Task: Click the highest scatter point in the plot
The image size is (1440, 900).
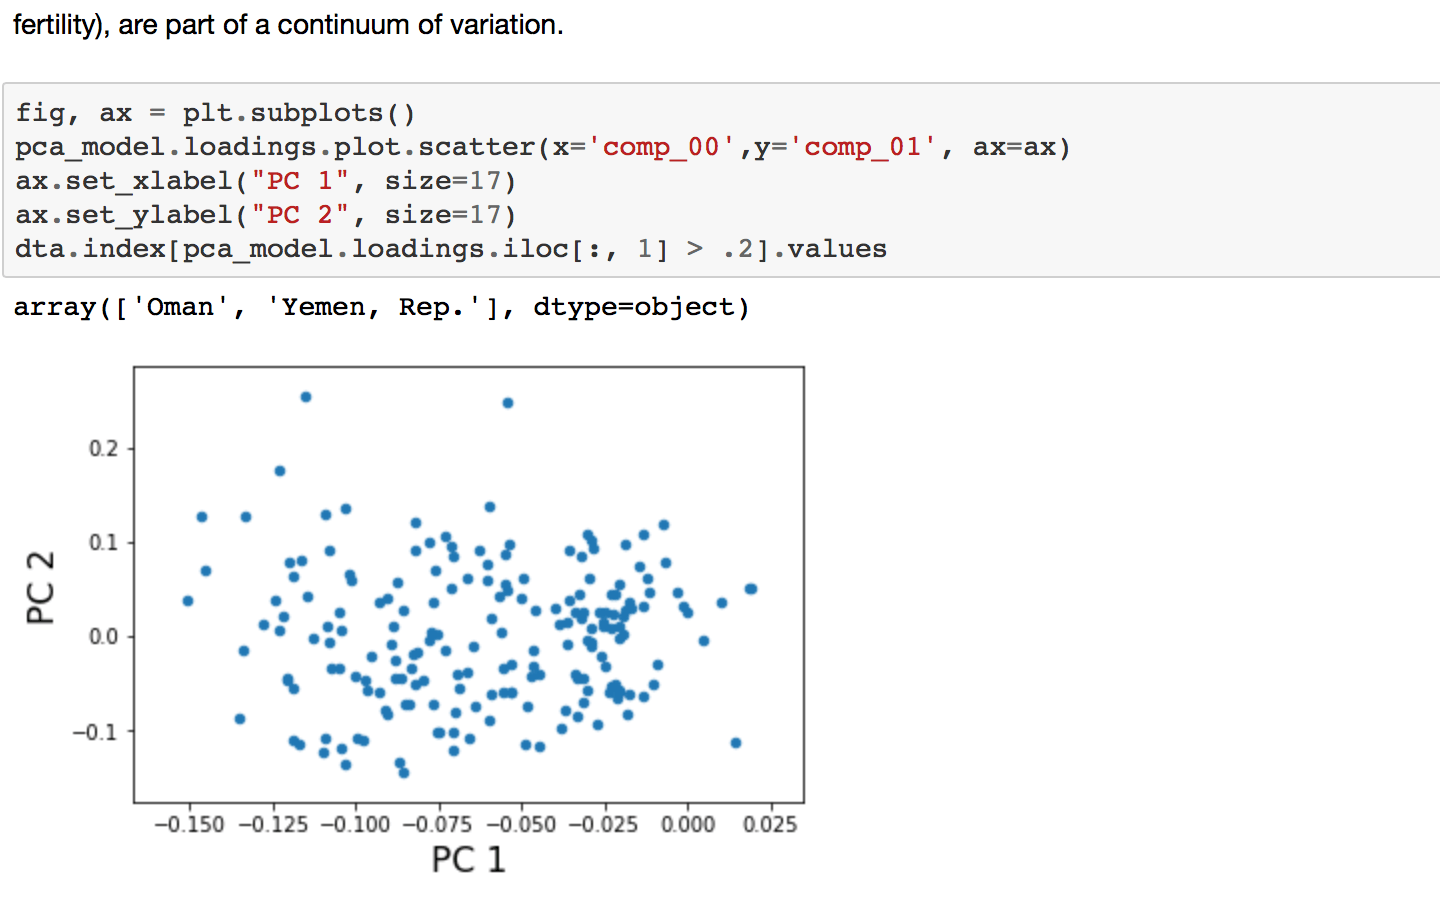Action: (x=306, y=397)
